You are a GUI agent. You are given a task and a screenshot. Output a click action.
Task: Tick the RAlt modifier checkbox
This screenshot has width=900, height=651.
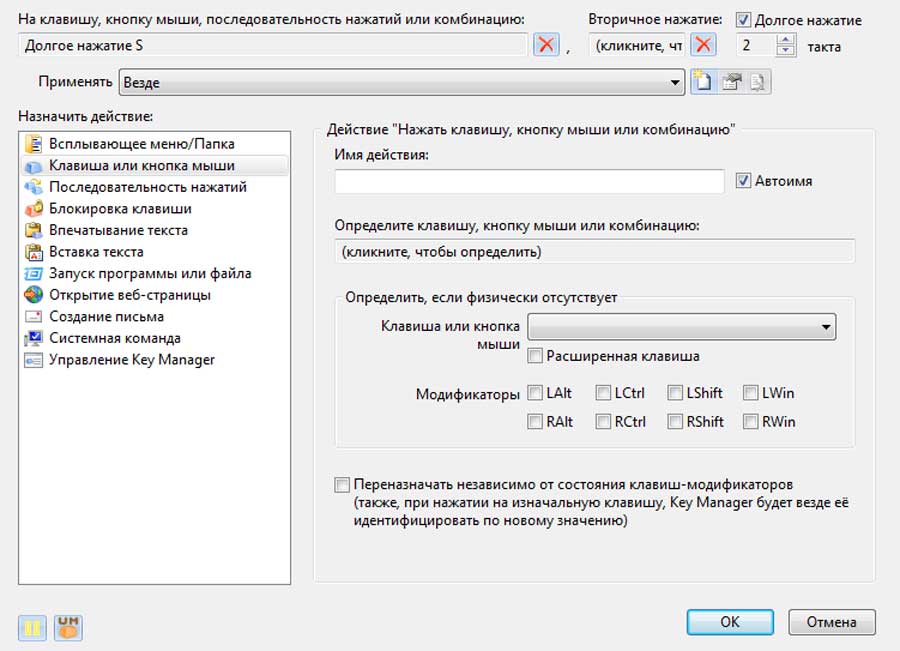(x=535, y=422)
